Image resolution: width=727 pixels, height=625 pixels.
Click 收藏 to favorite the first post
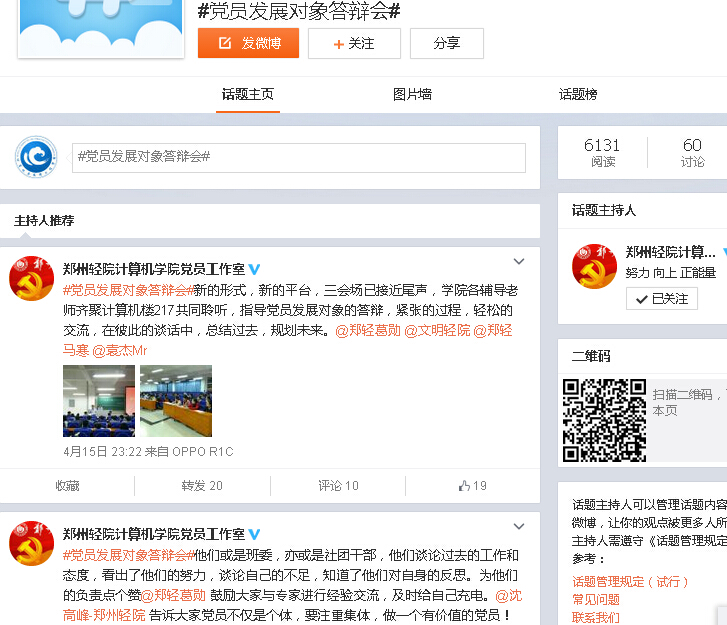[x=67, y=486]
